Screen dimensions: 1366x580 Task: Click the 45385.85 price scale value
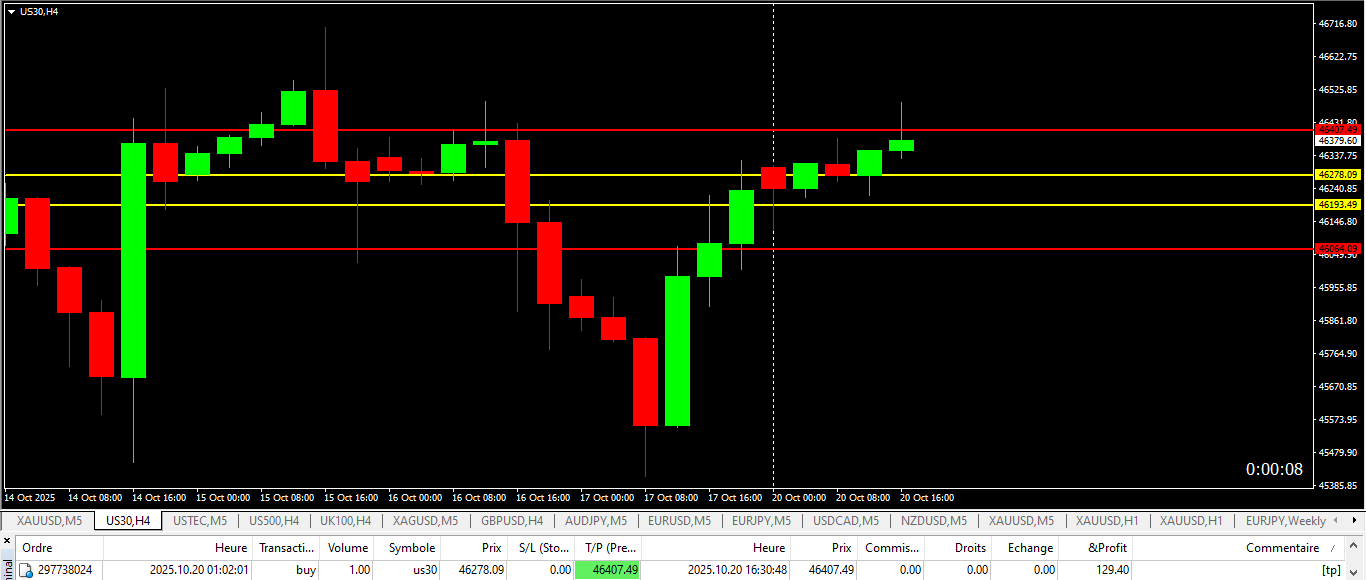[1338, 485]
